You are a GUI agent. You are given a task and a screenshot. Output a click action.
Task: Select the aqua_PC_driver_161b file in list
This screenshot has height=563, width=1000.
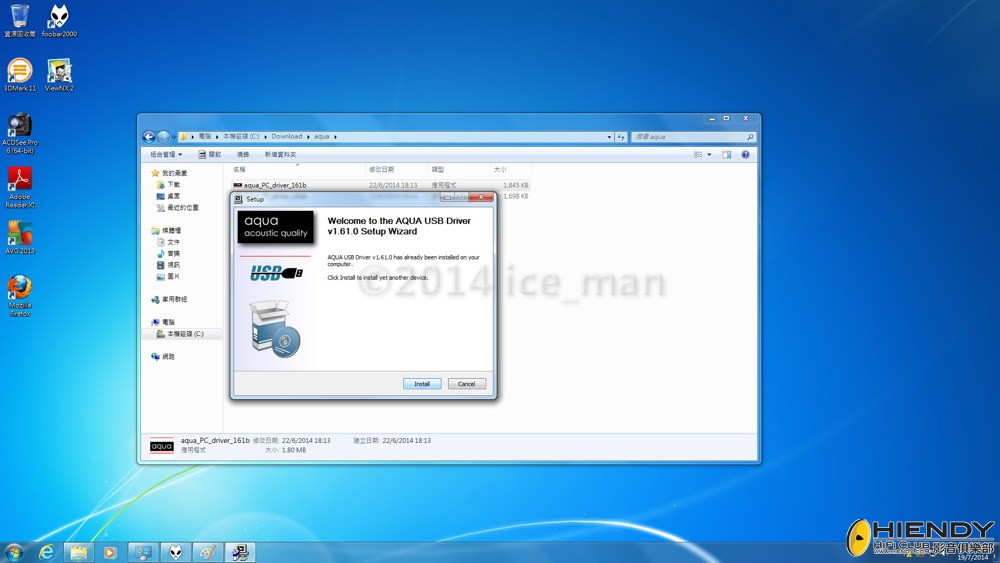(x=275, y=185)
